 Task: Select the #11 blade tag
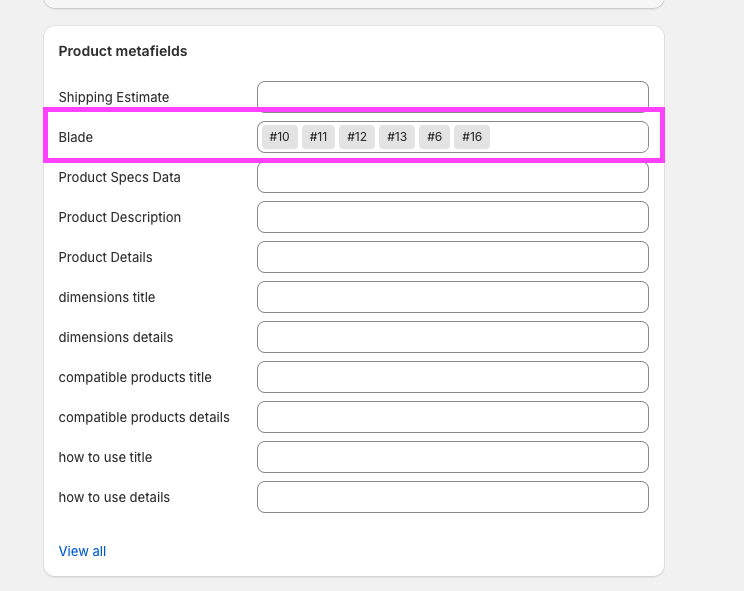coord(318,137)
